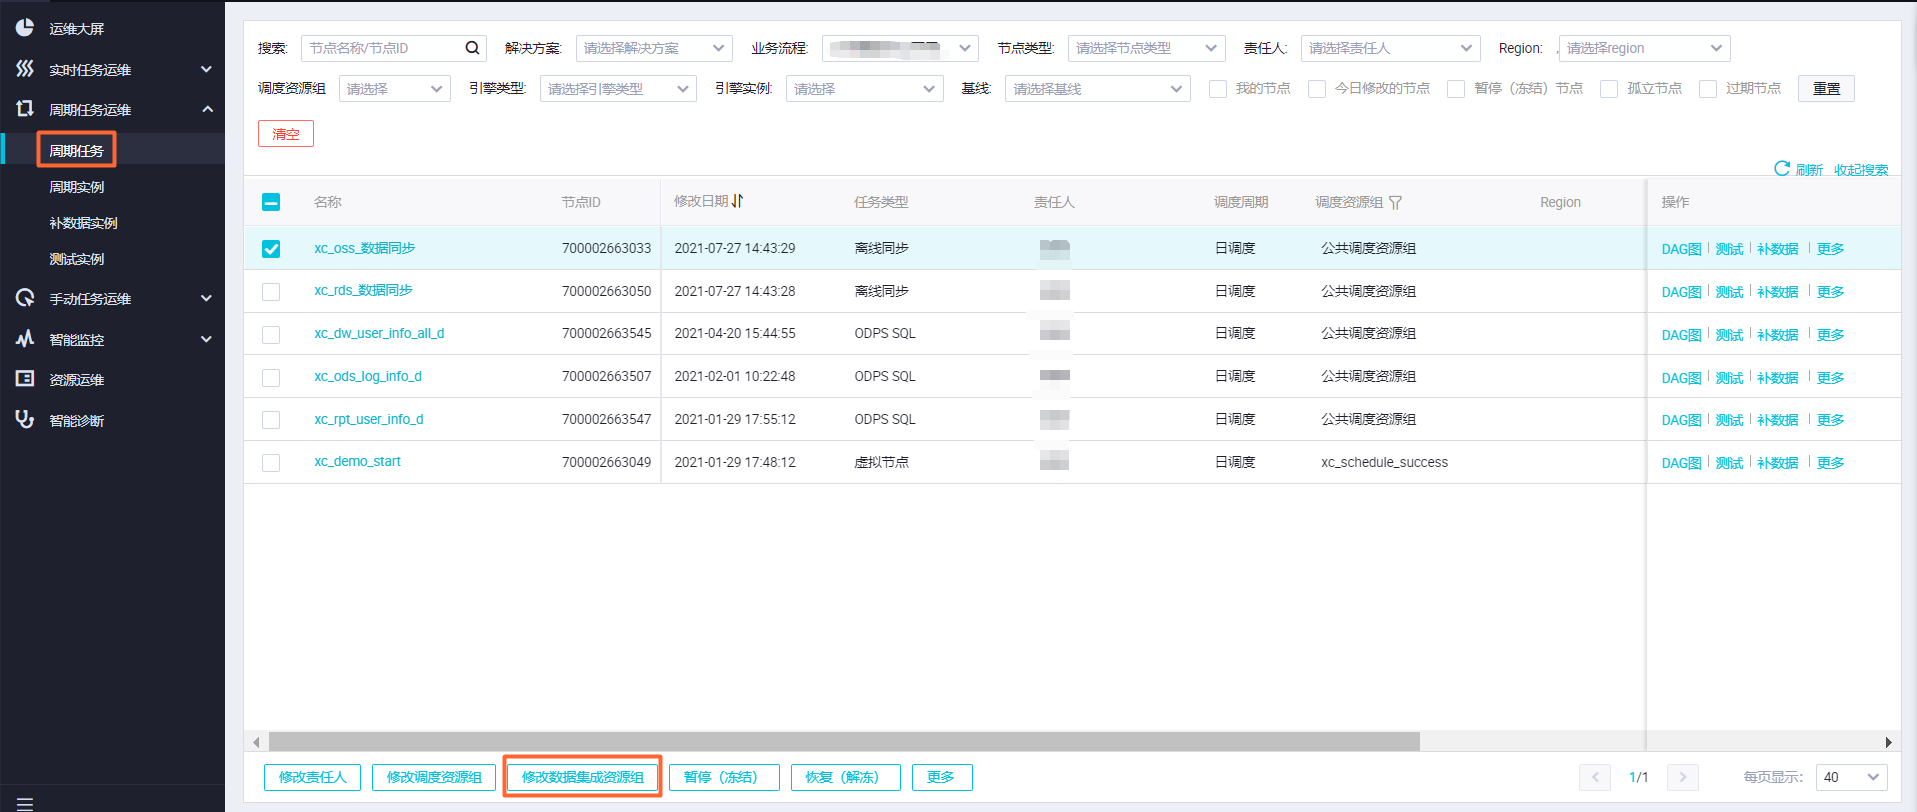
Task: Open the 调度资源组 filter dropdown
Action: point(395,89)
